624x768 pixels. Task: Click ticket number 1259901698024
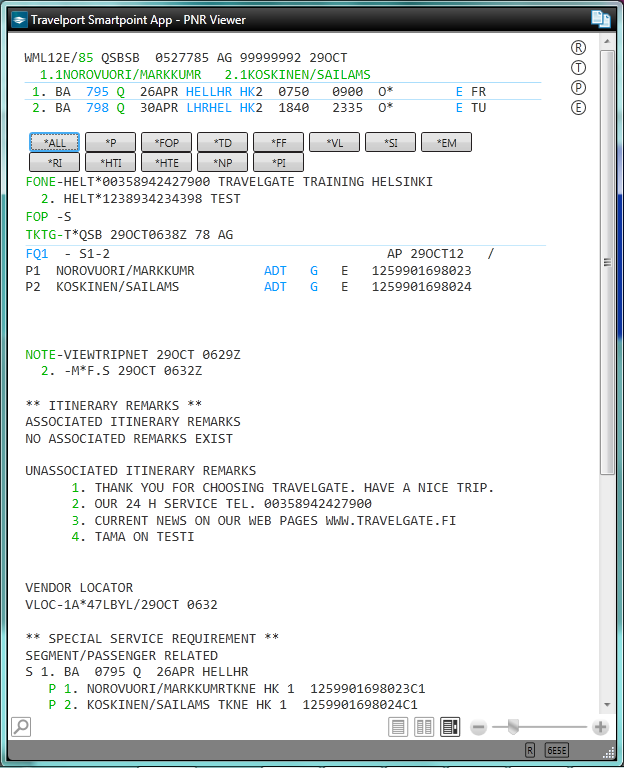coord(422,287)
